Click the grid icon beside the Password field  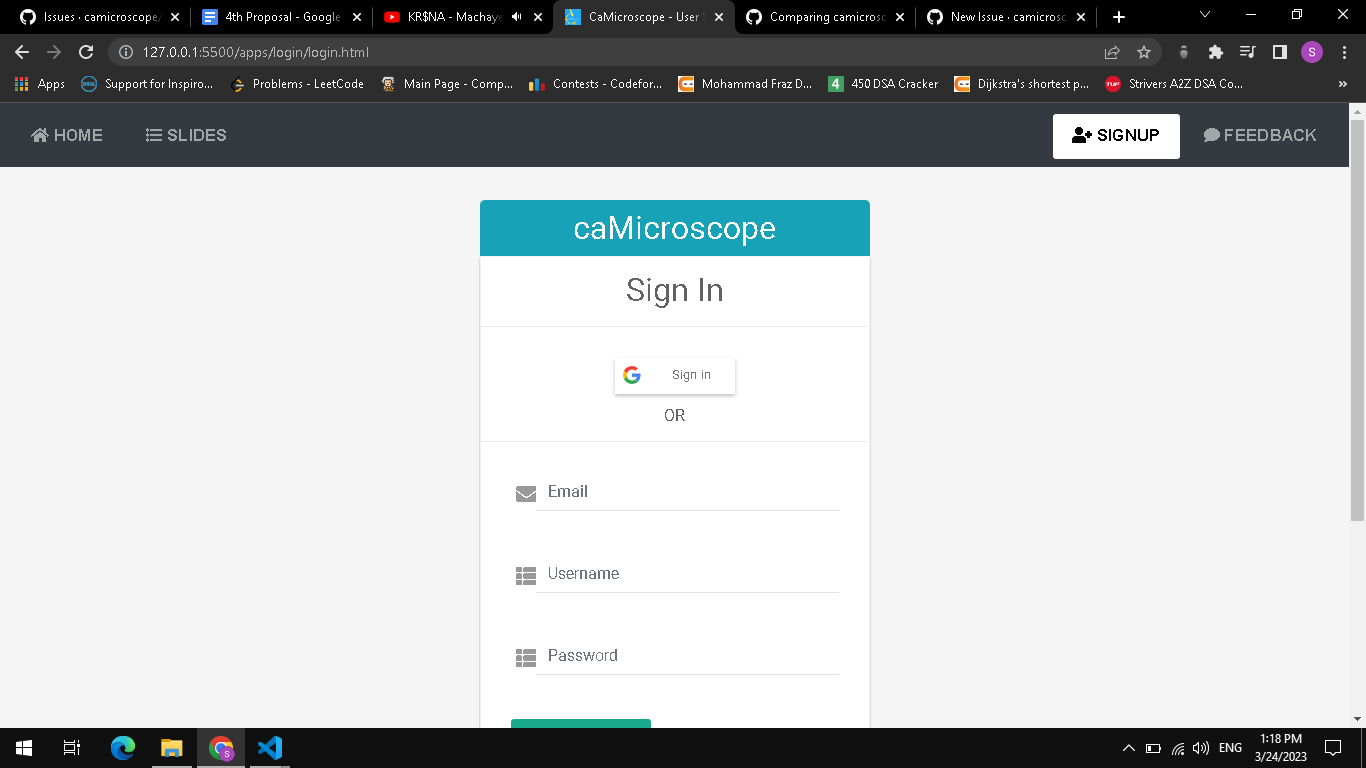click(525, 657)
